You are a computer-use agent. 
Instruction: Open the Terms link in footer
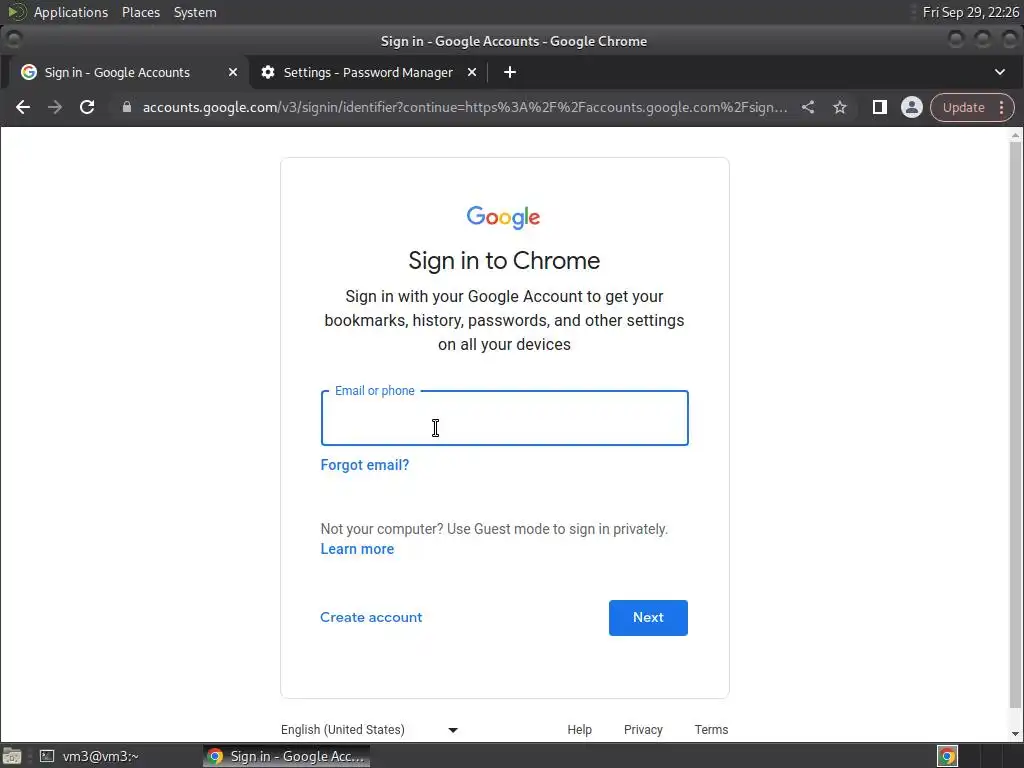(711, 729)
